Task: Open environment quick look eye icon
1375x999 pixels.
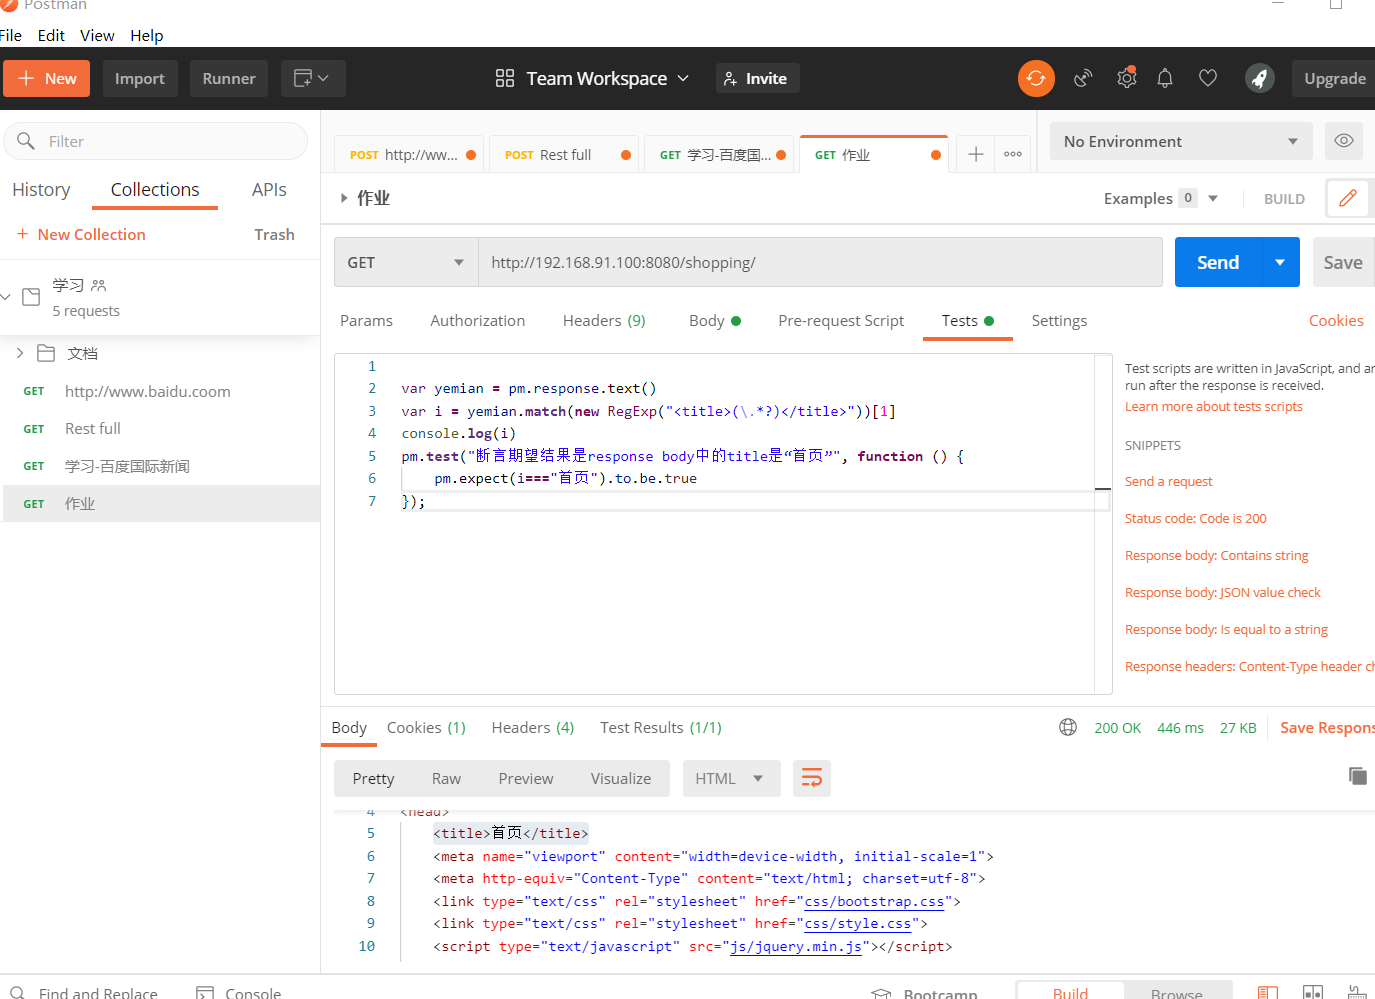Action: click(x=1344, y=141)
